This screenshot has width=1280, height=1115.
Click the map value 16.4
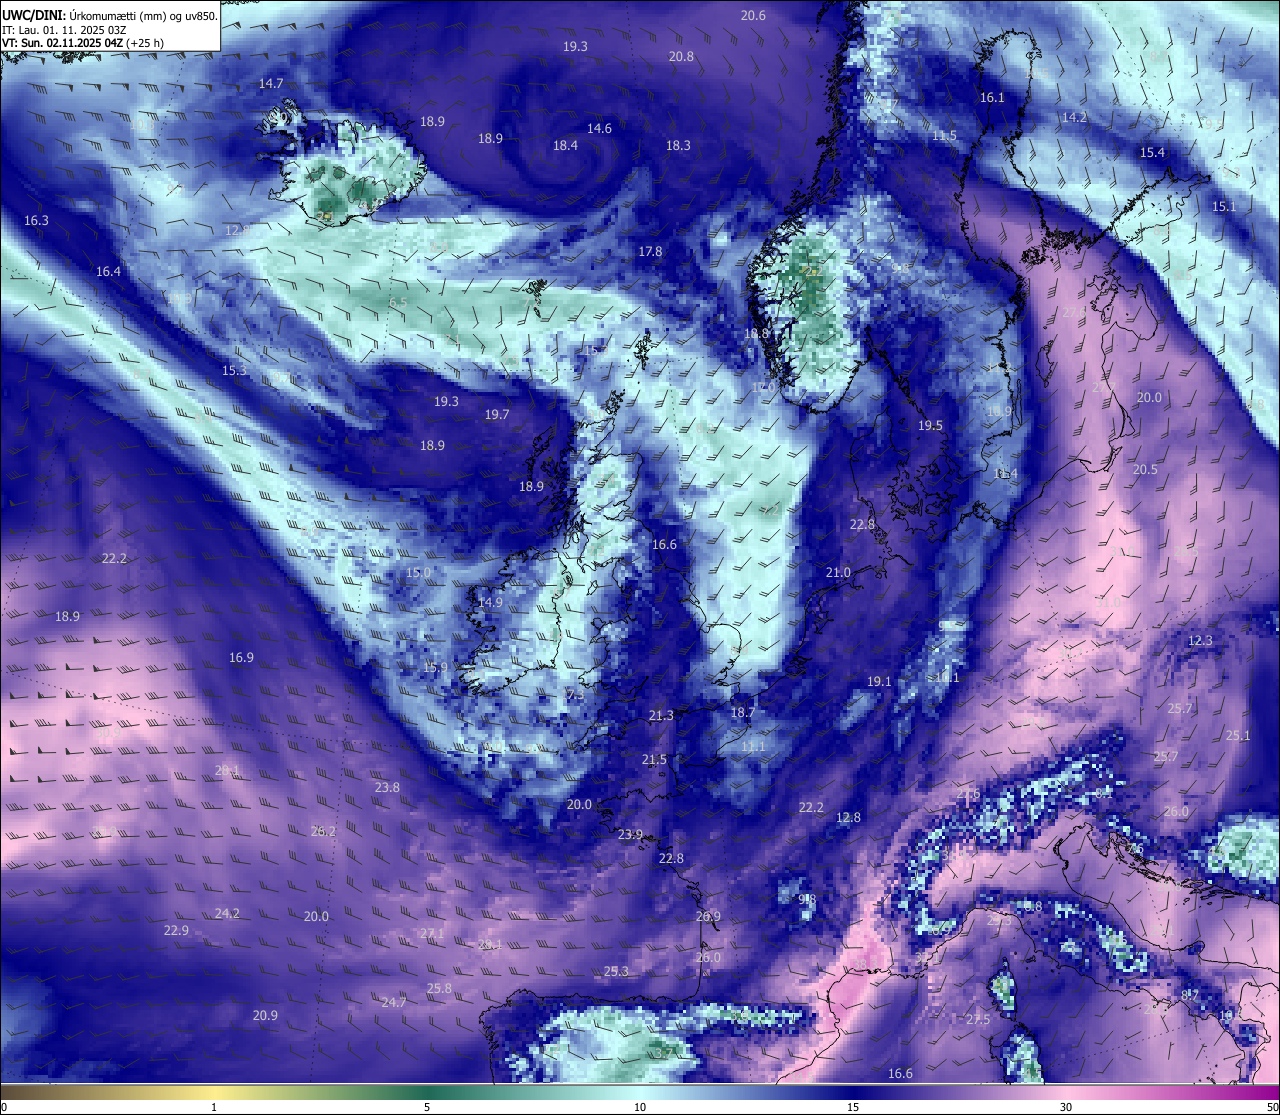[108, 271]
